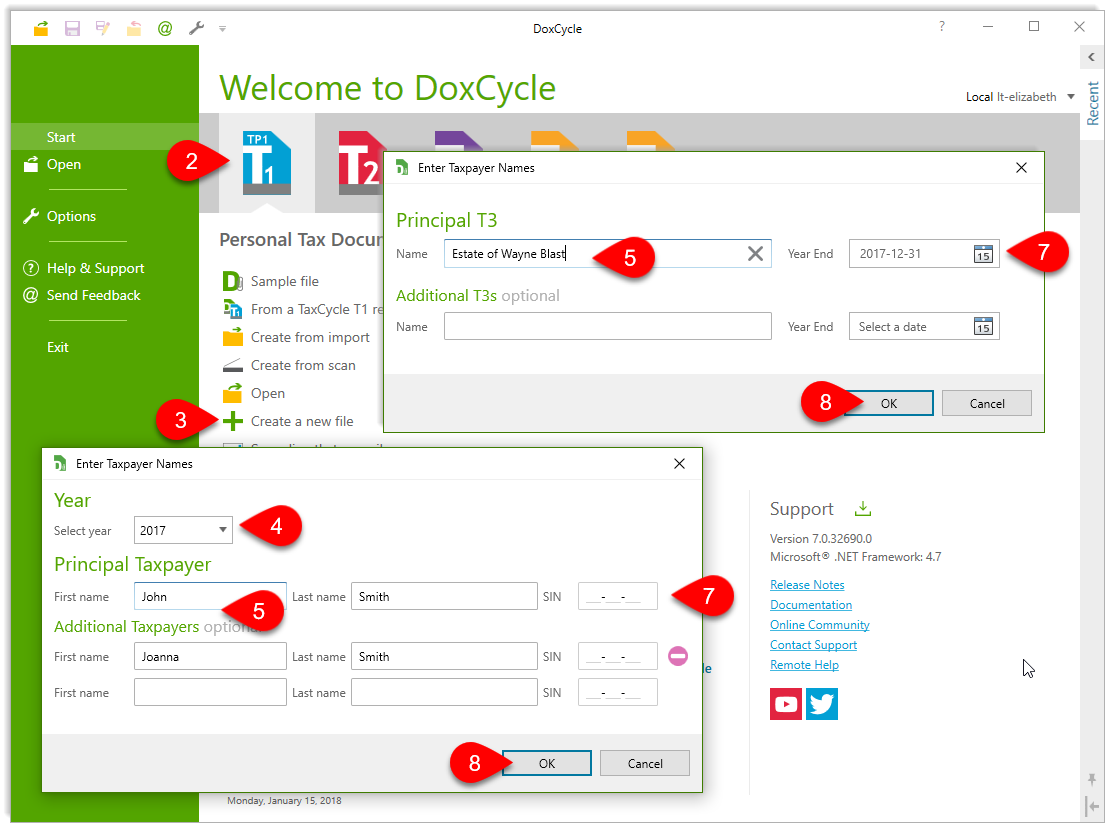Choose Send Feedback in sidebar
The height and width of the screenshot is (823, 1105).
[93, 295]
